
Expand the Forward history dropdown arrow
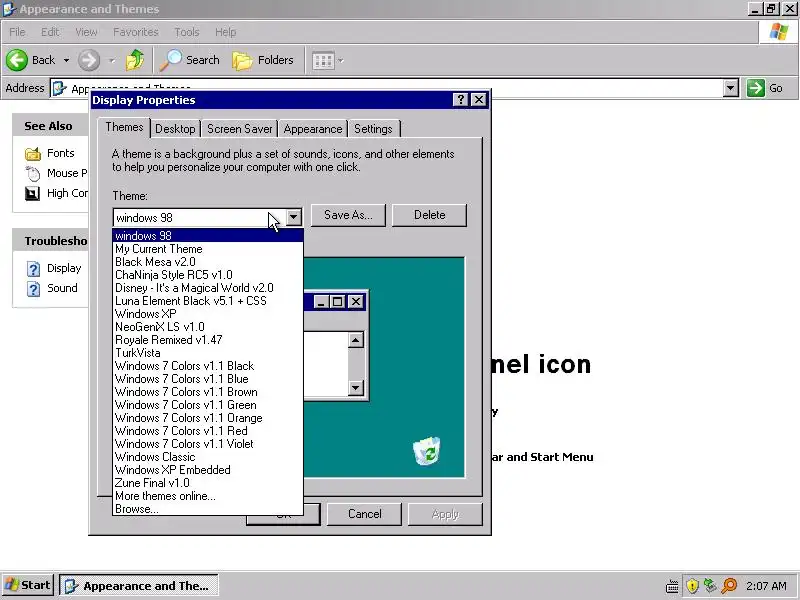(x=112, y=60)
